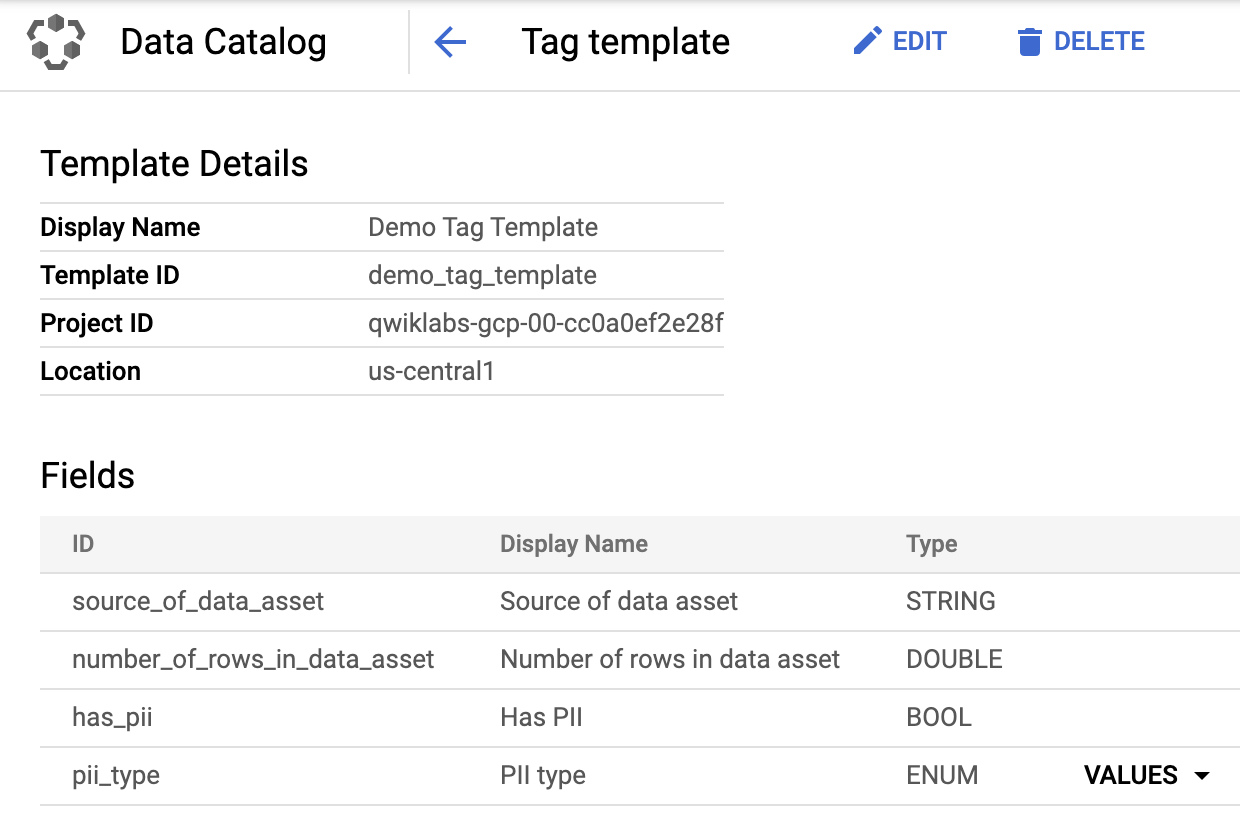
Task: Click the DOUBLE type value
Action: tap(954, 659)
